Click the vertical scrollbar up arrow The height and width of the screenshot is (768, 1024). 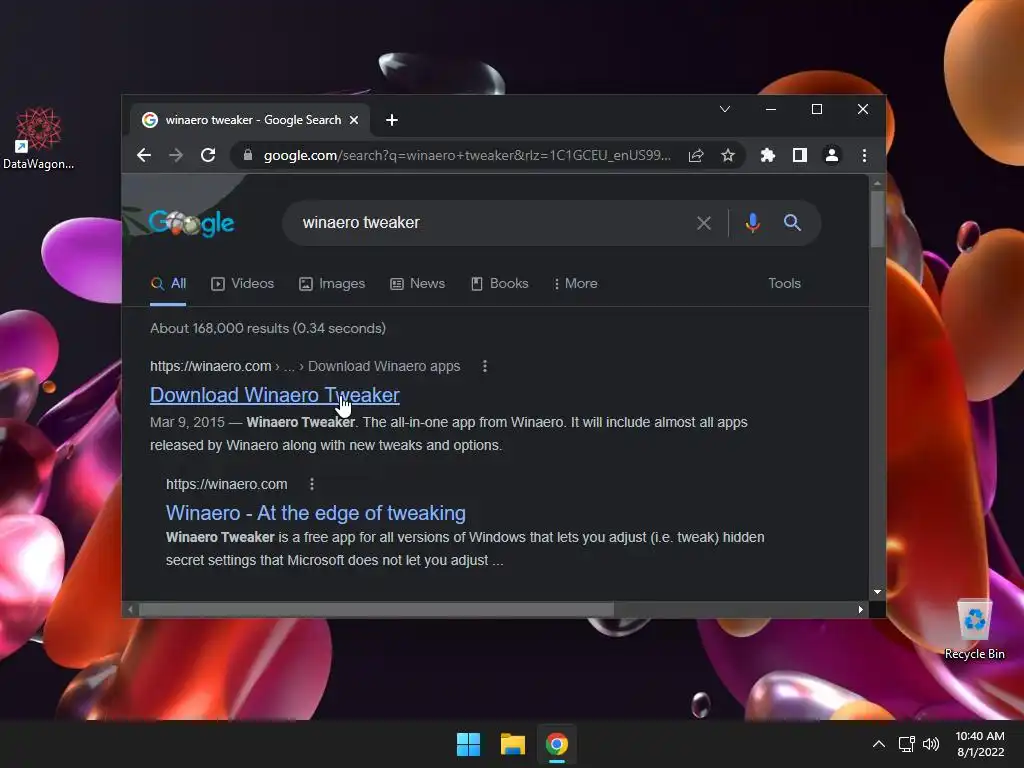(x=877, y=184)
